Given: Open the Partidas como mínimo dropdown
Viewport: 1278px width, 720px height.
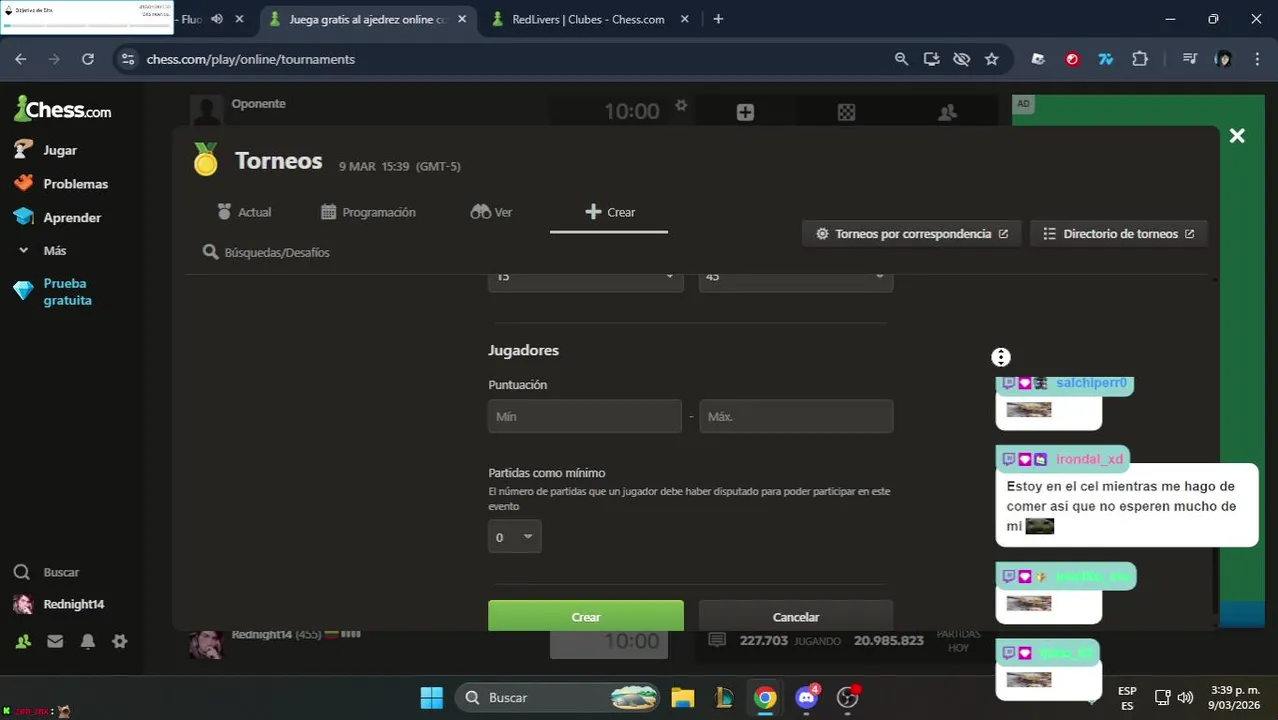Looking at the screenshot, I should coord(514,537).
